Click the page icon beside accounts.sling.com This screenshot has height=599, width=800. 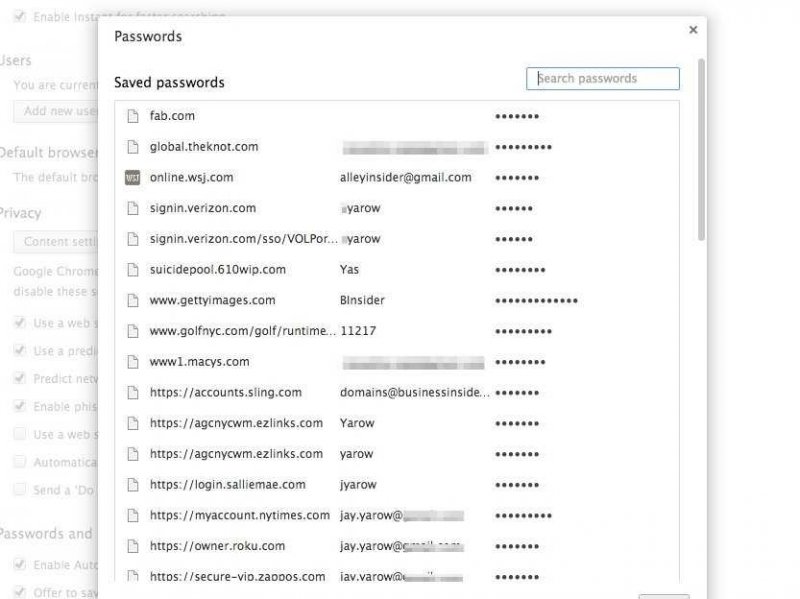point(132,393)
